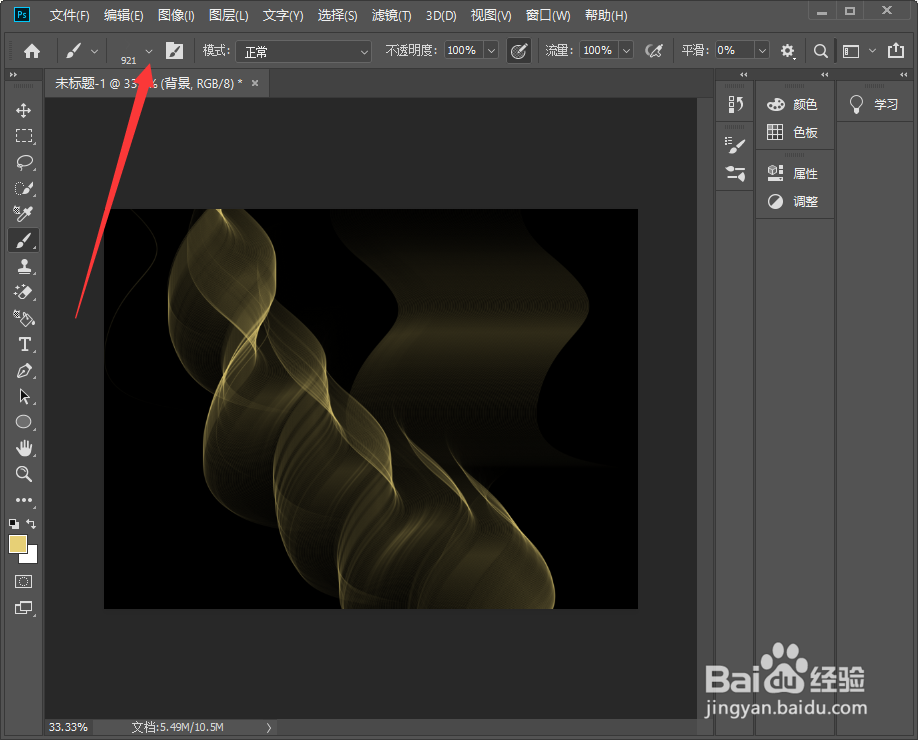Toggle pressure for opacity button

[519, 51]
